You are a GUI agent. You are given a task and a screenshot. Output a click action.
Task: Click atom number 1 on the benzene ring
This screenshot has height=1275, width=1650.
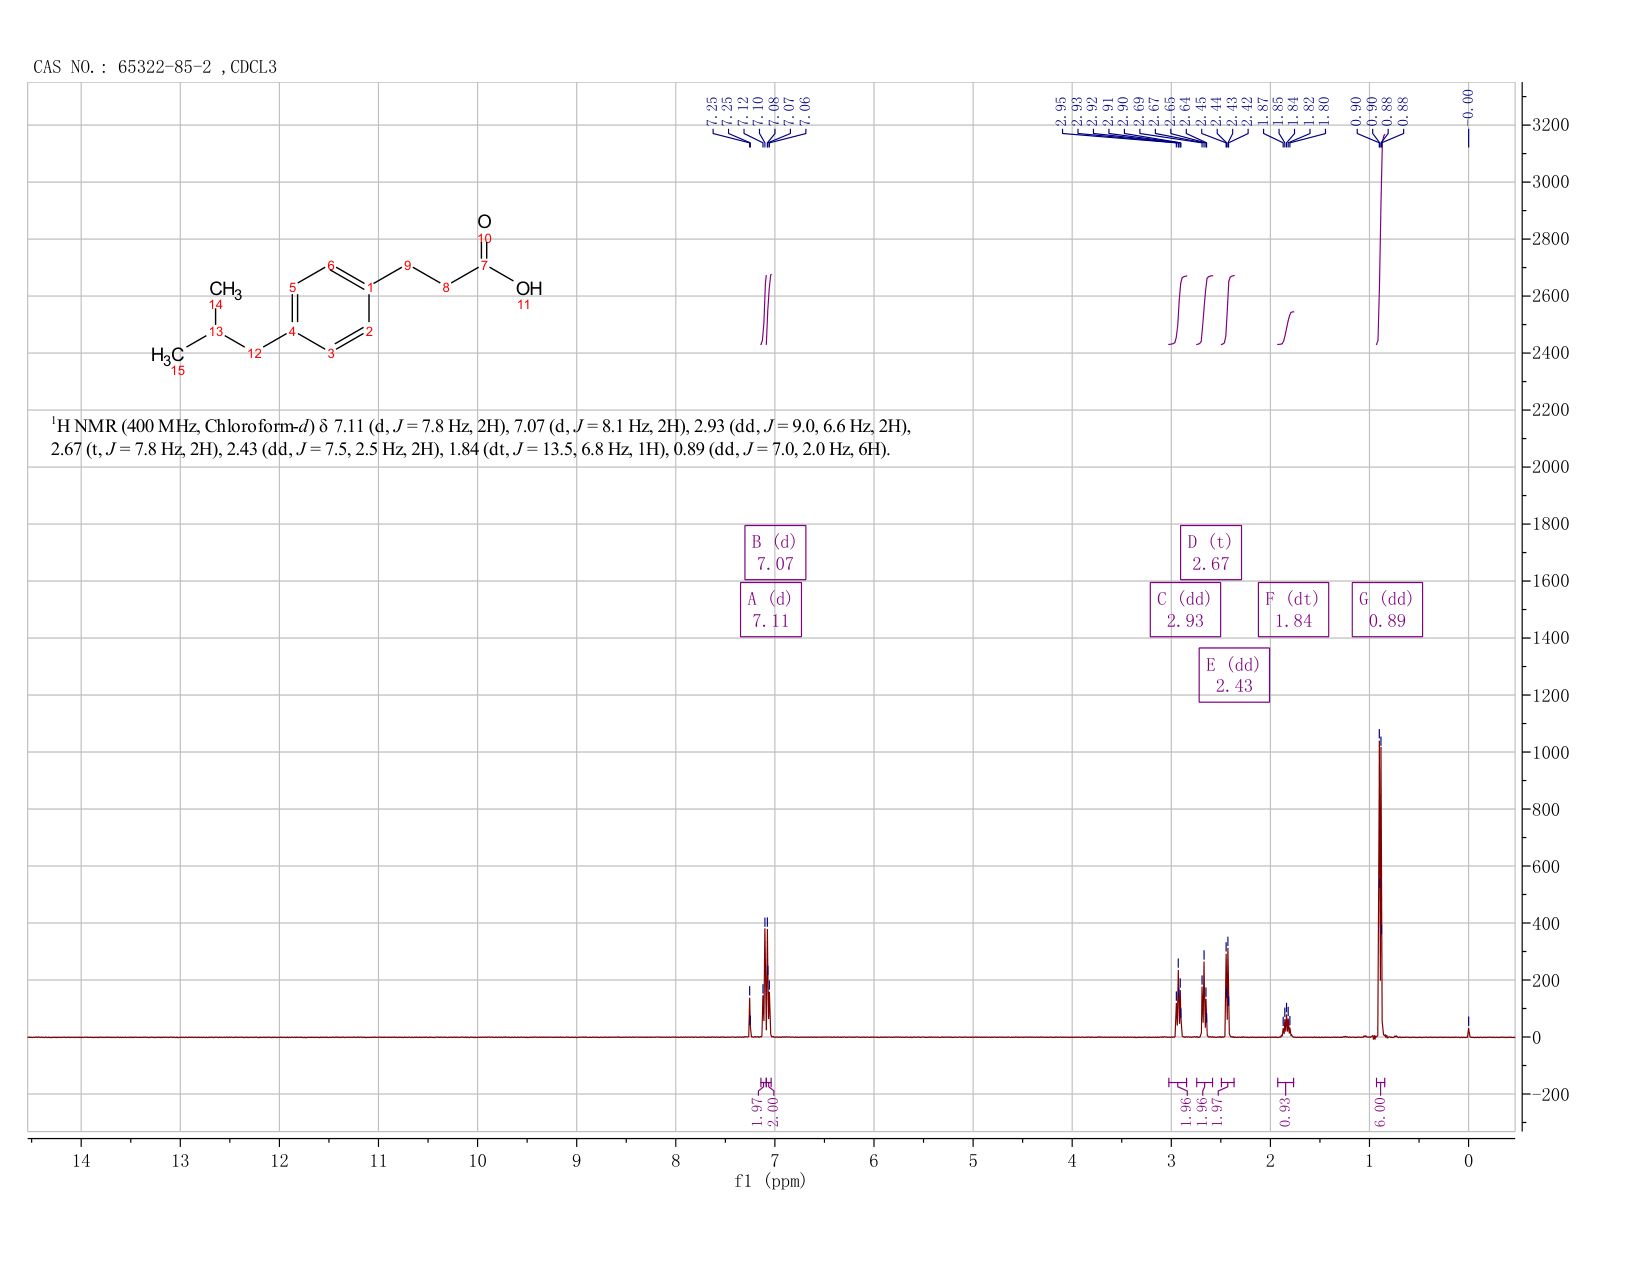point(370,288)
